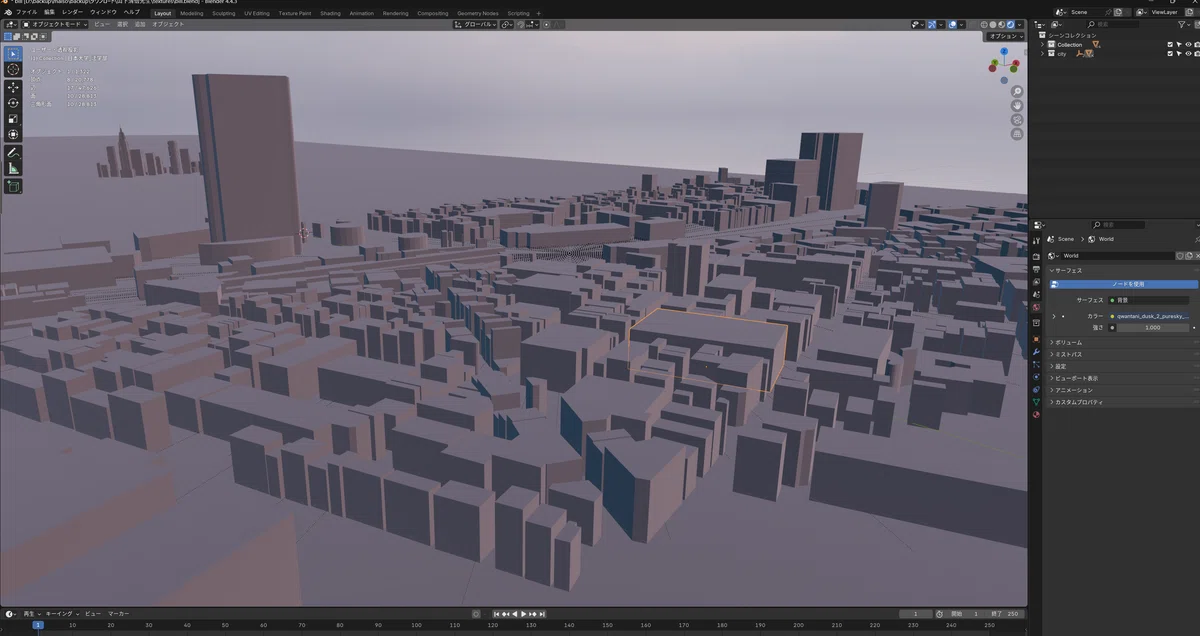
Task: Click the play animation button in the timeline
Action: click(x=523, y=614)
